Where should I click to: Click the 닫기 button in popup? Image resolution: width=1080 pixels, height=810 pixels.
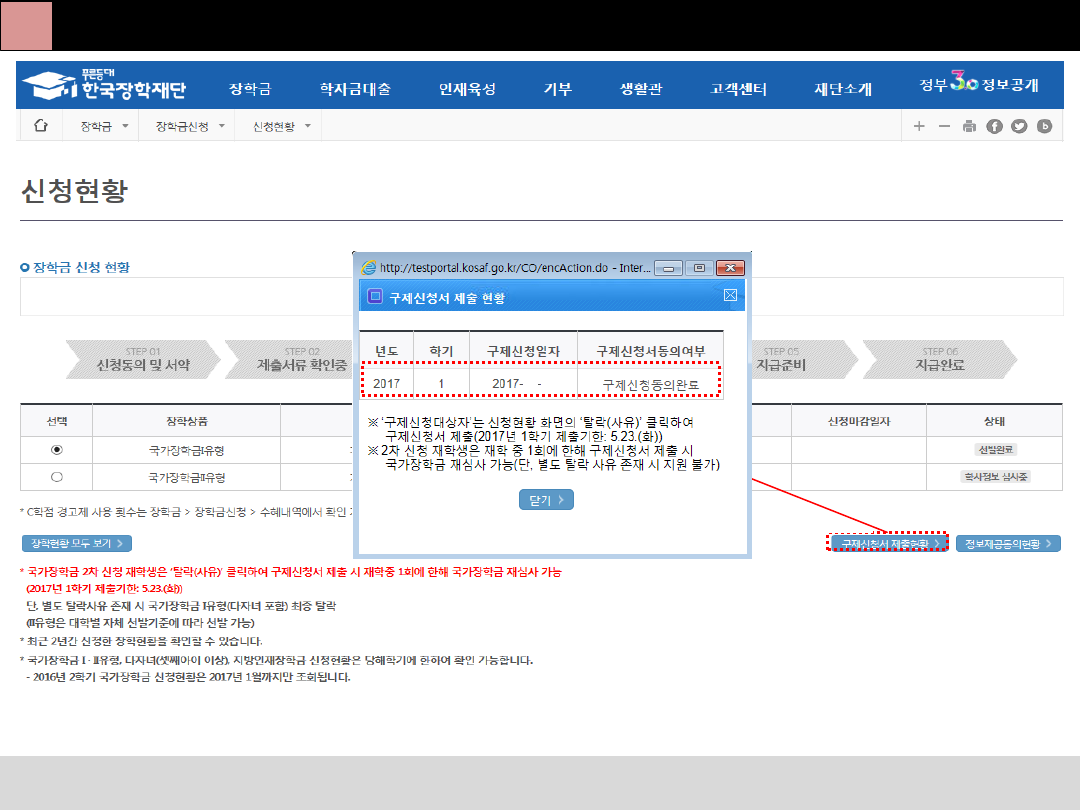point(546,500)
